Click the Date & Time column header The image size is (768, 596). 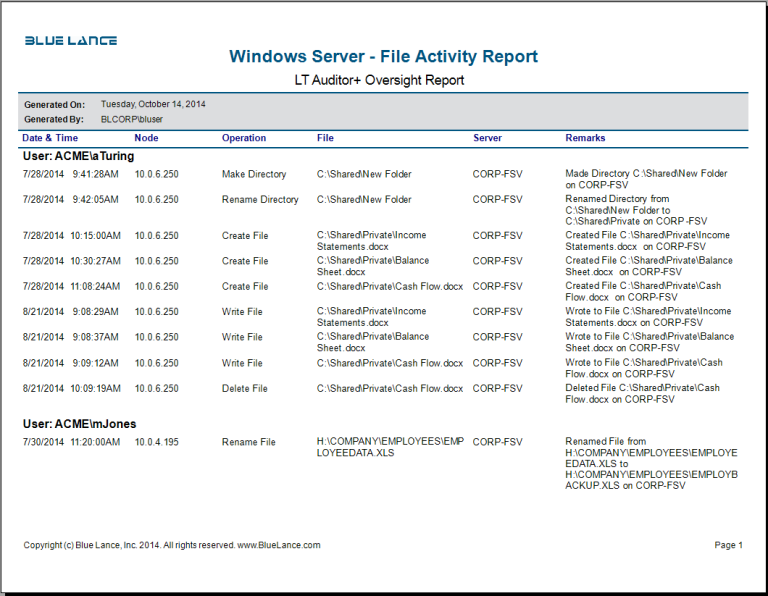click(x=50, y=138)
